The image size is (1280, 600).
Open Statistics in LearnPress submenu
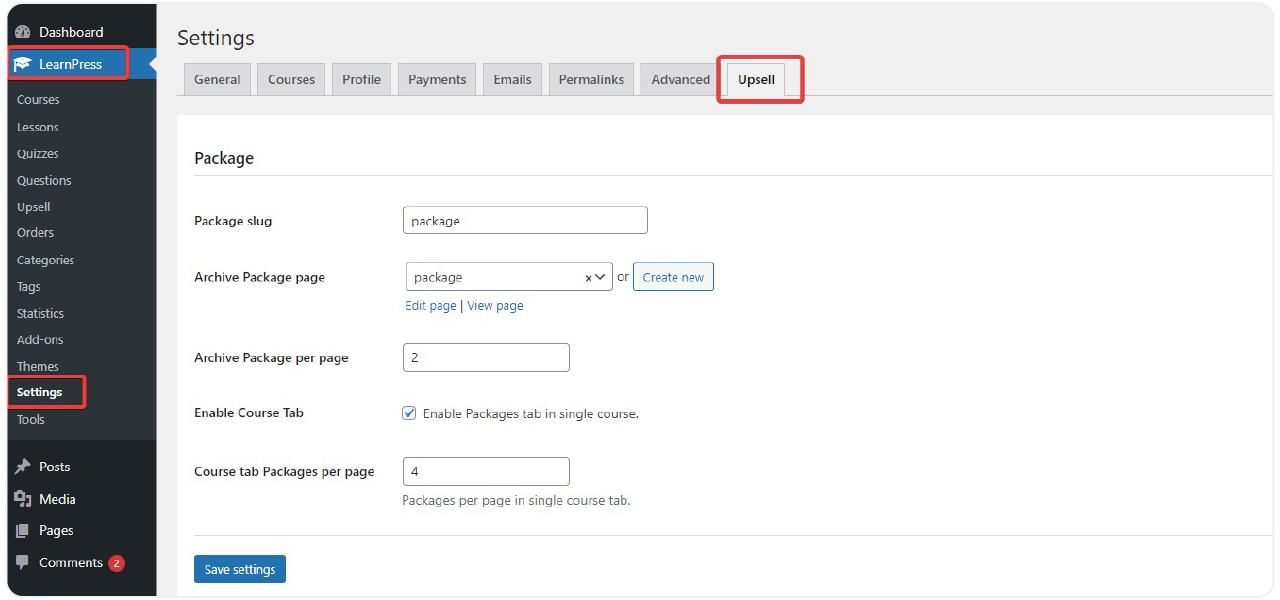pos(40,314)
